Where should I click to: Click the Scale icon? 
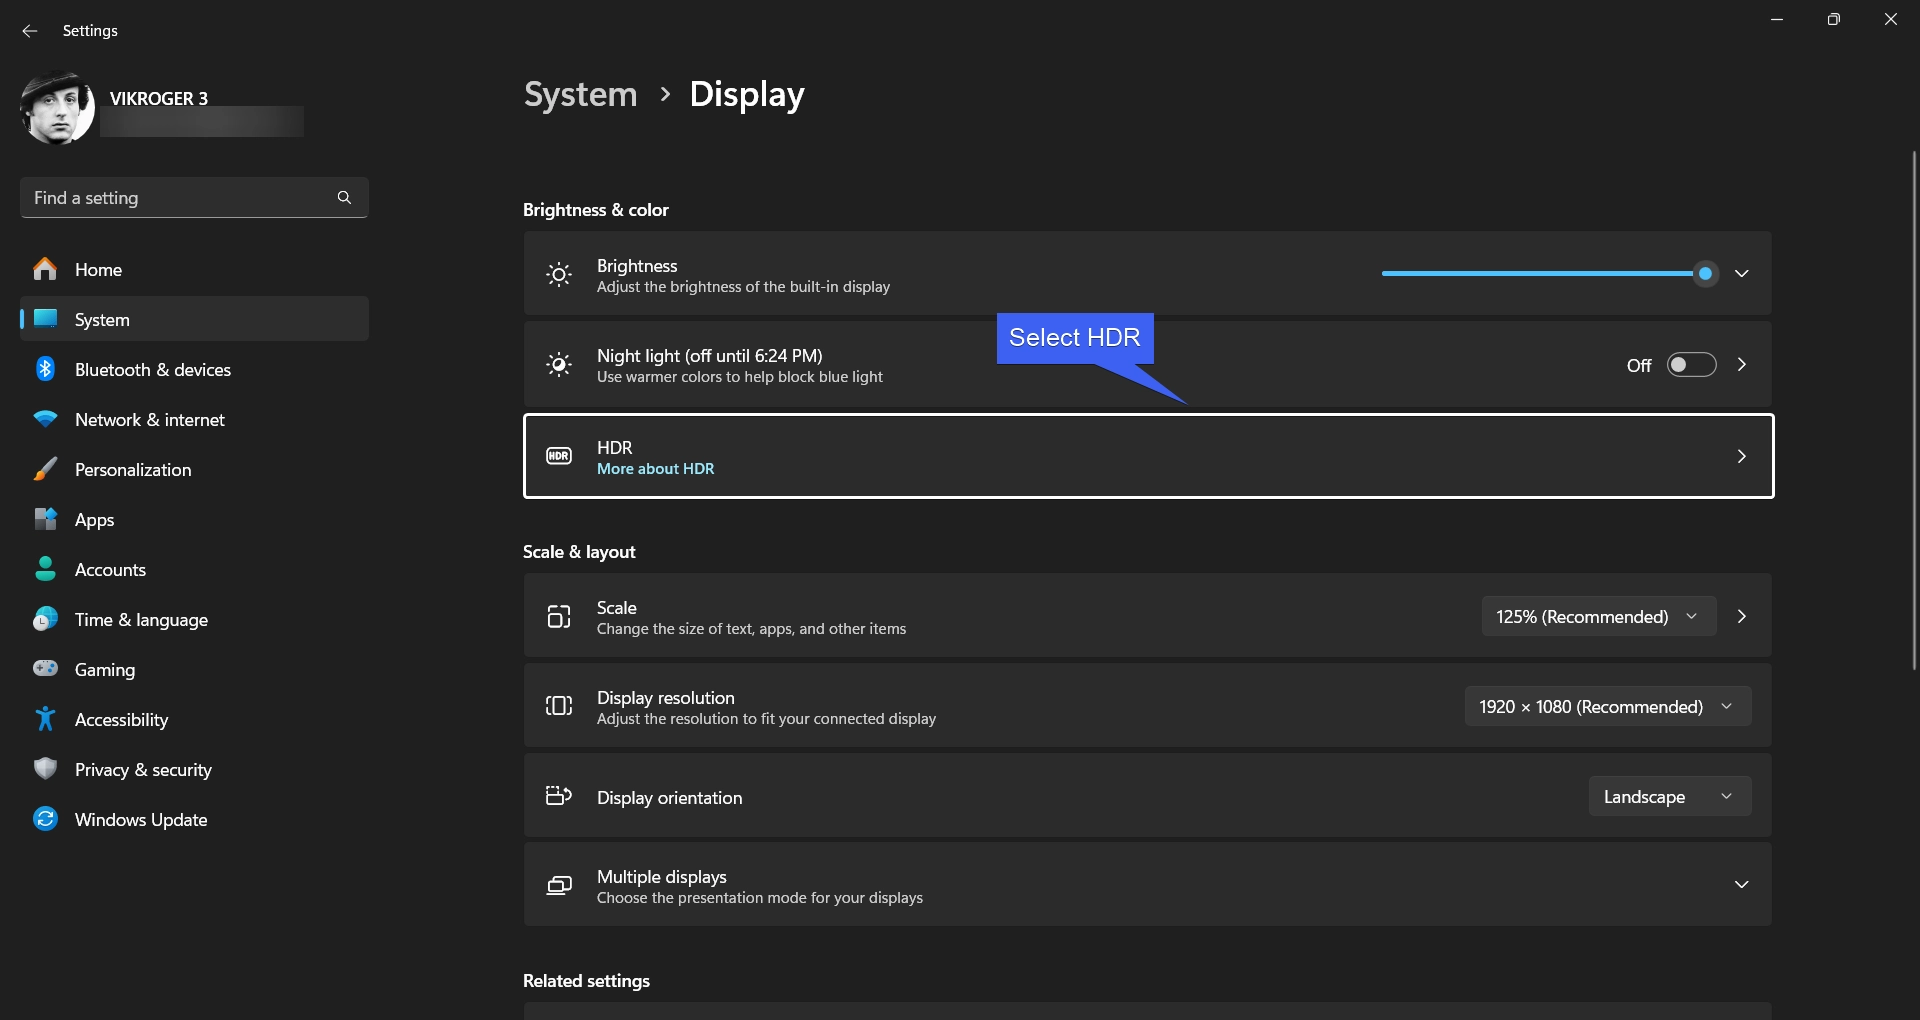click(559, 617)
